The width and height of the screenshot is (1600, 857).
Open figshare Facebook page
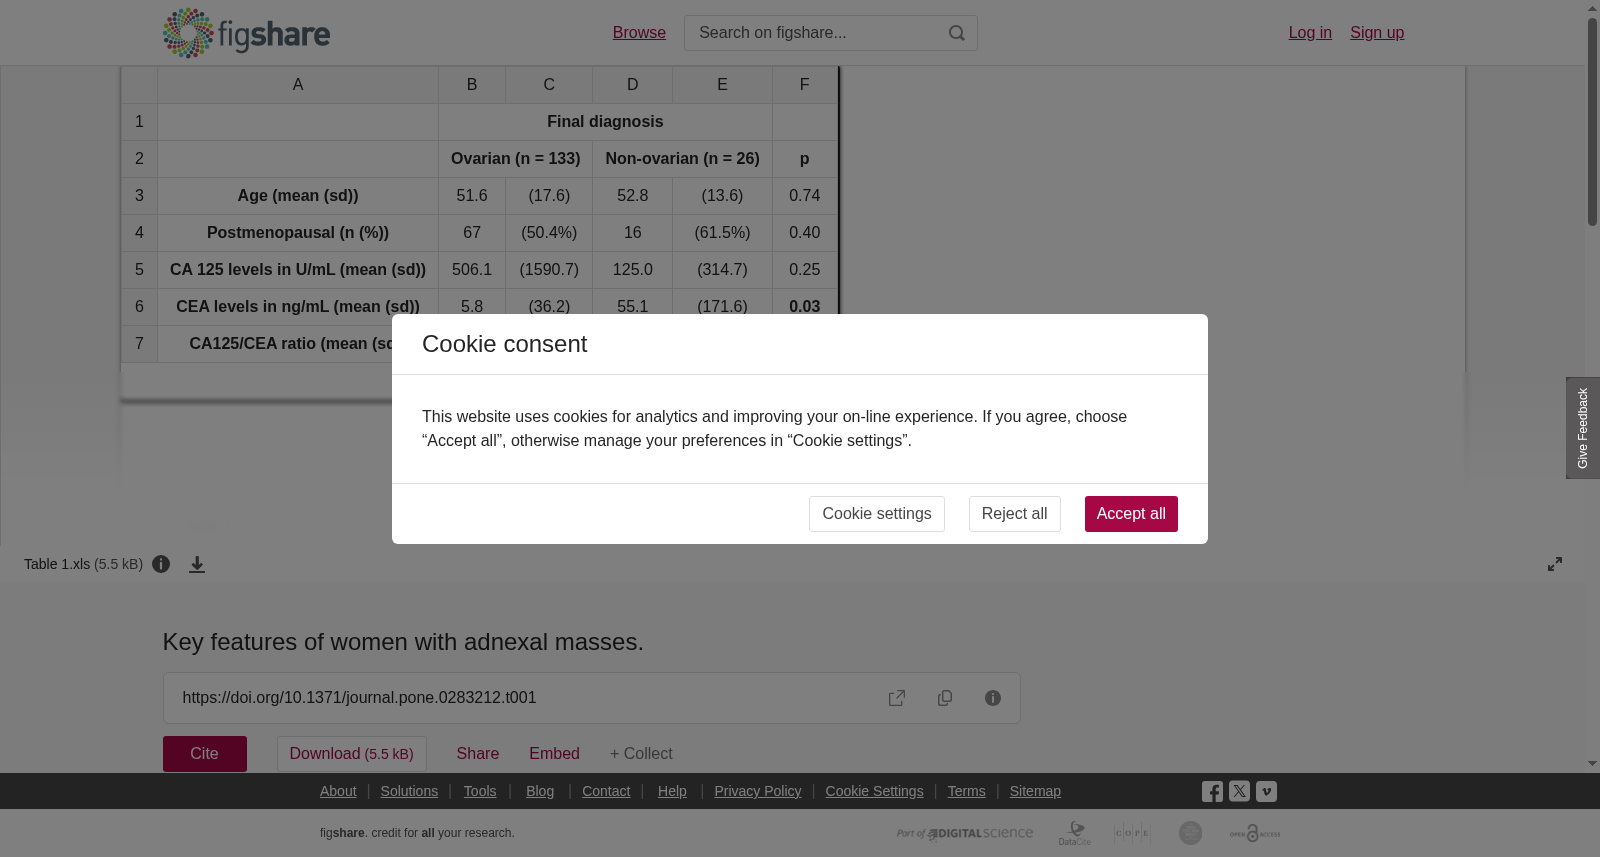(x=1212, y=791)
